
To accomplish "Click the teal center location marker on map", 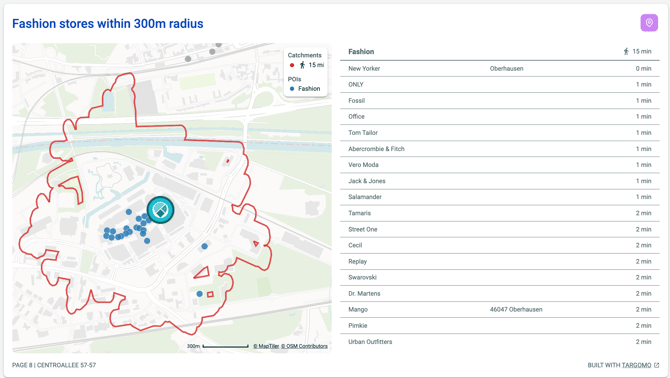I will (160, 210).
